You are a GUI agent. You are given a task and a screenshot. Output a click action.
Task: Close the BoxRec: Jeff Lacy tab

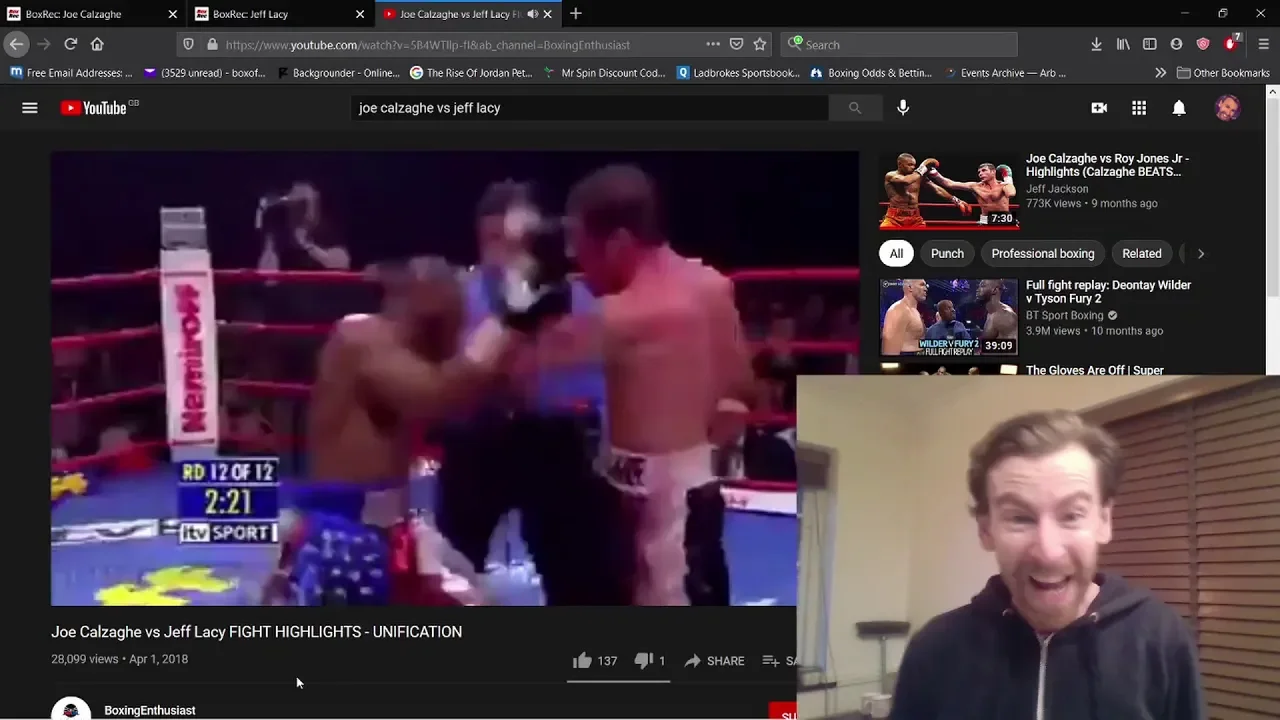[x=360, y=14]
